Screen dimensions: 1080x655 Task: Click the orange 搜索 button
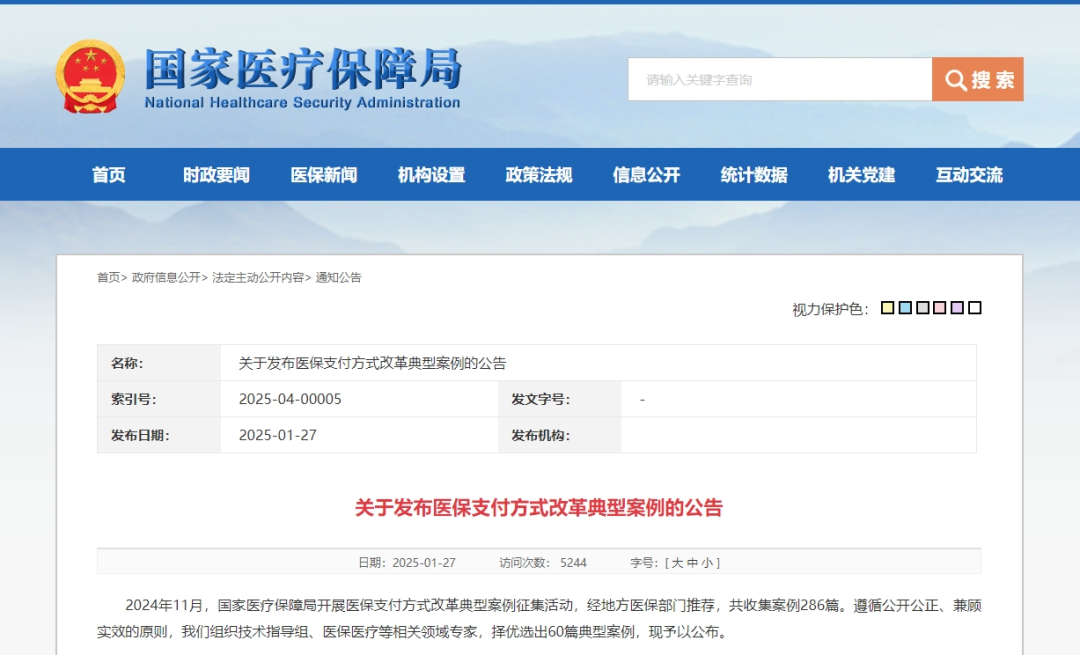pyautogui.click(x=977, y=79)
